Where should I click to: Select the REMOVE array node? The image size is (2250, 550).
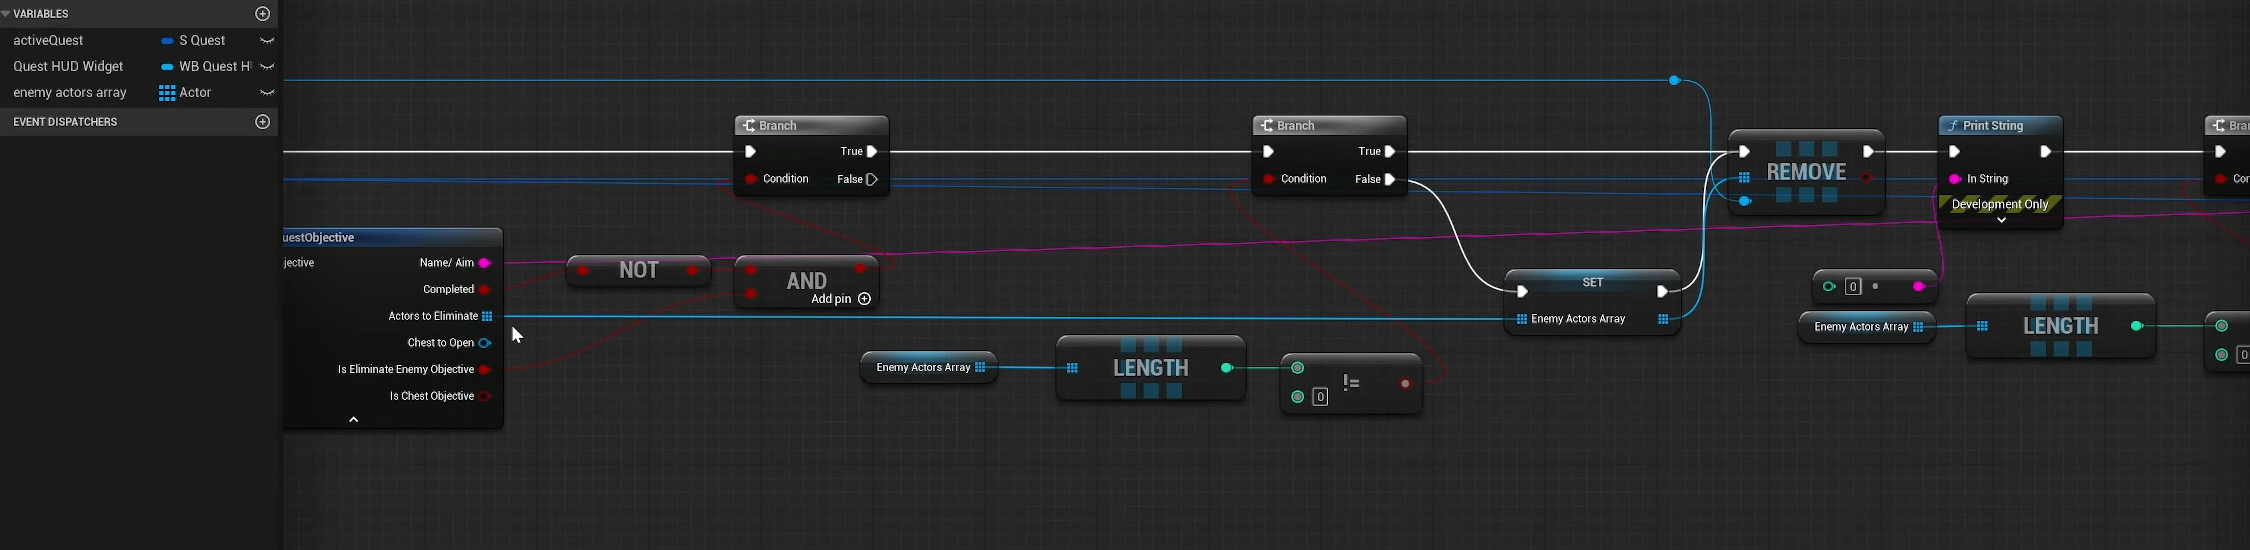click(x=1806, y=172)
